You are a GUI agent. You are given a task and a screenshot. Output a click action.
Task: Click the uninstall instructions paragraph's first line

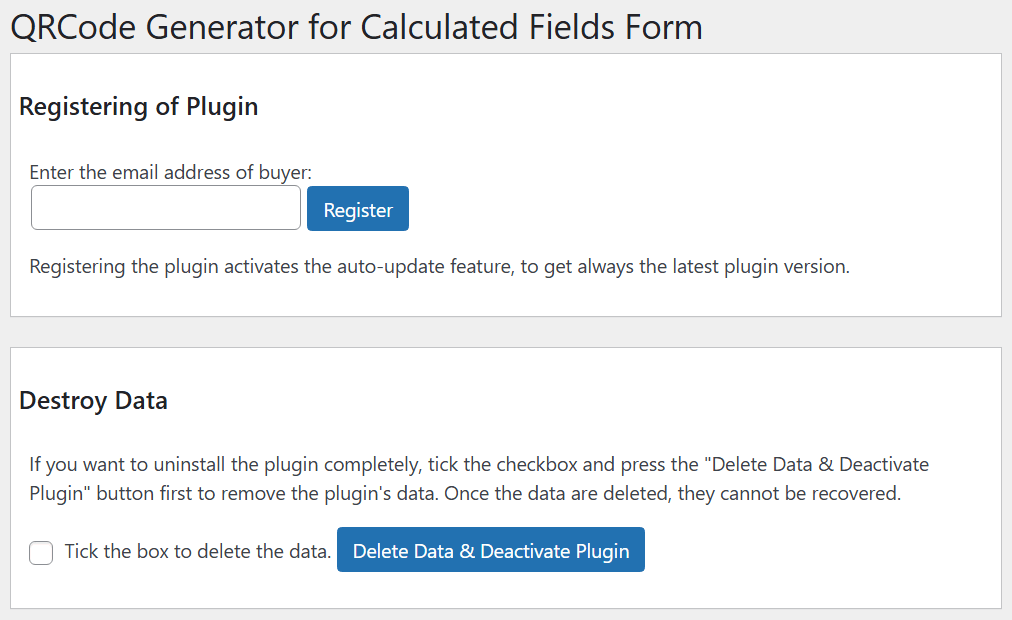pos(479,465)
